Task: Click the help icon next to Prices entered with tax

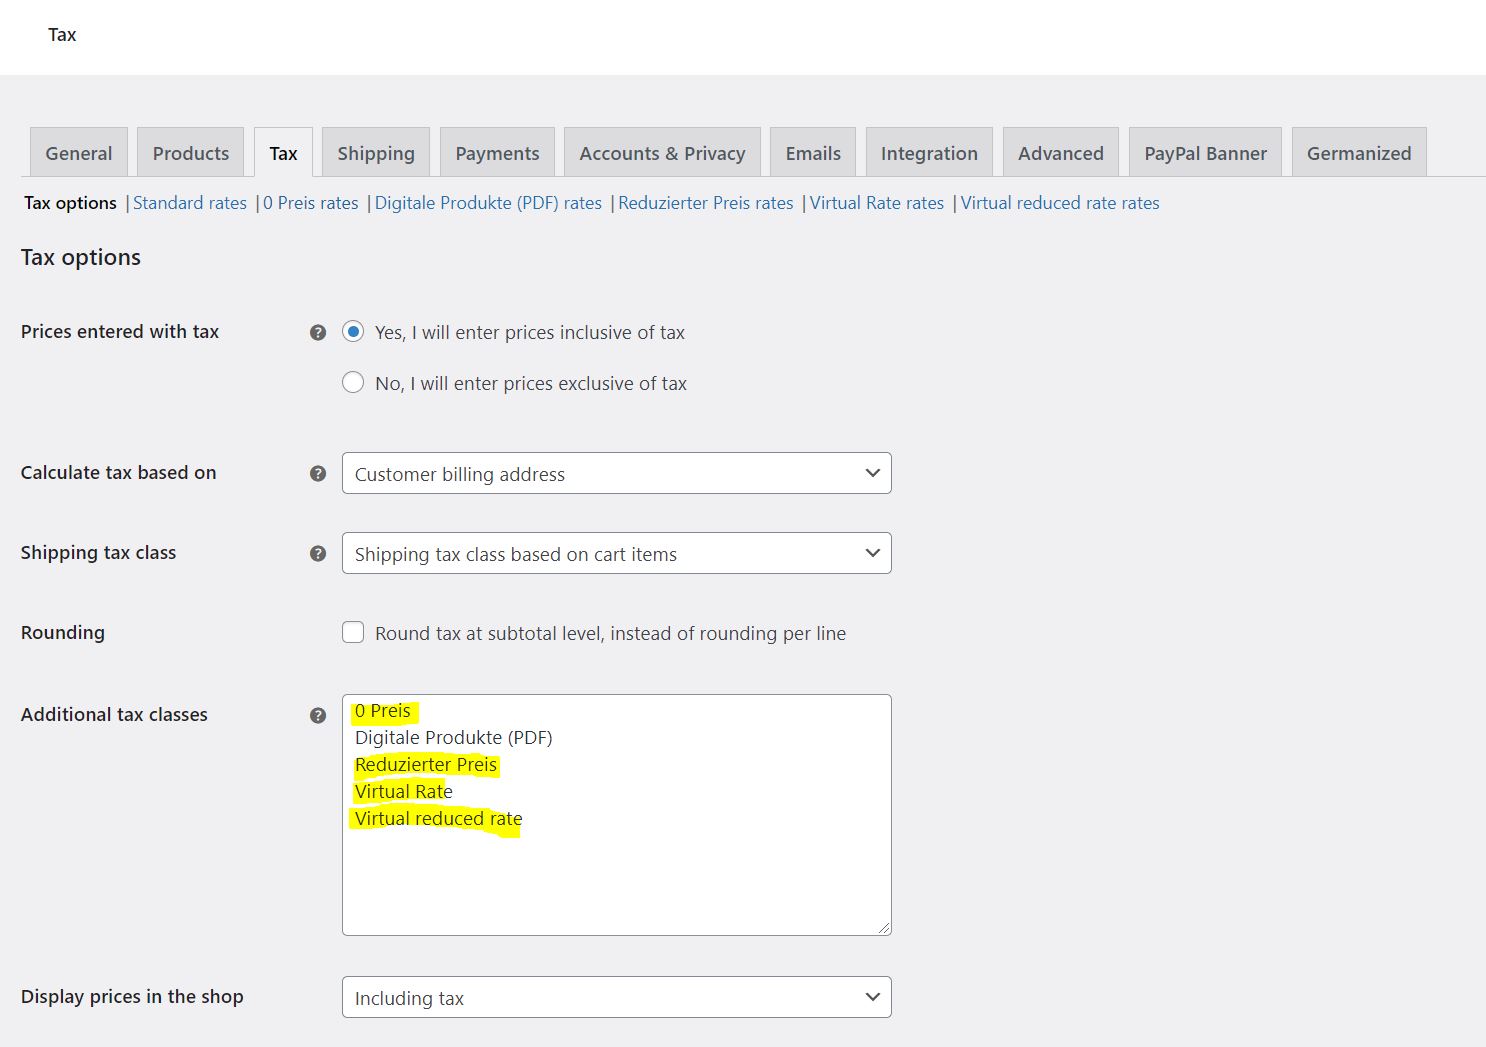Action: (317, 331)
